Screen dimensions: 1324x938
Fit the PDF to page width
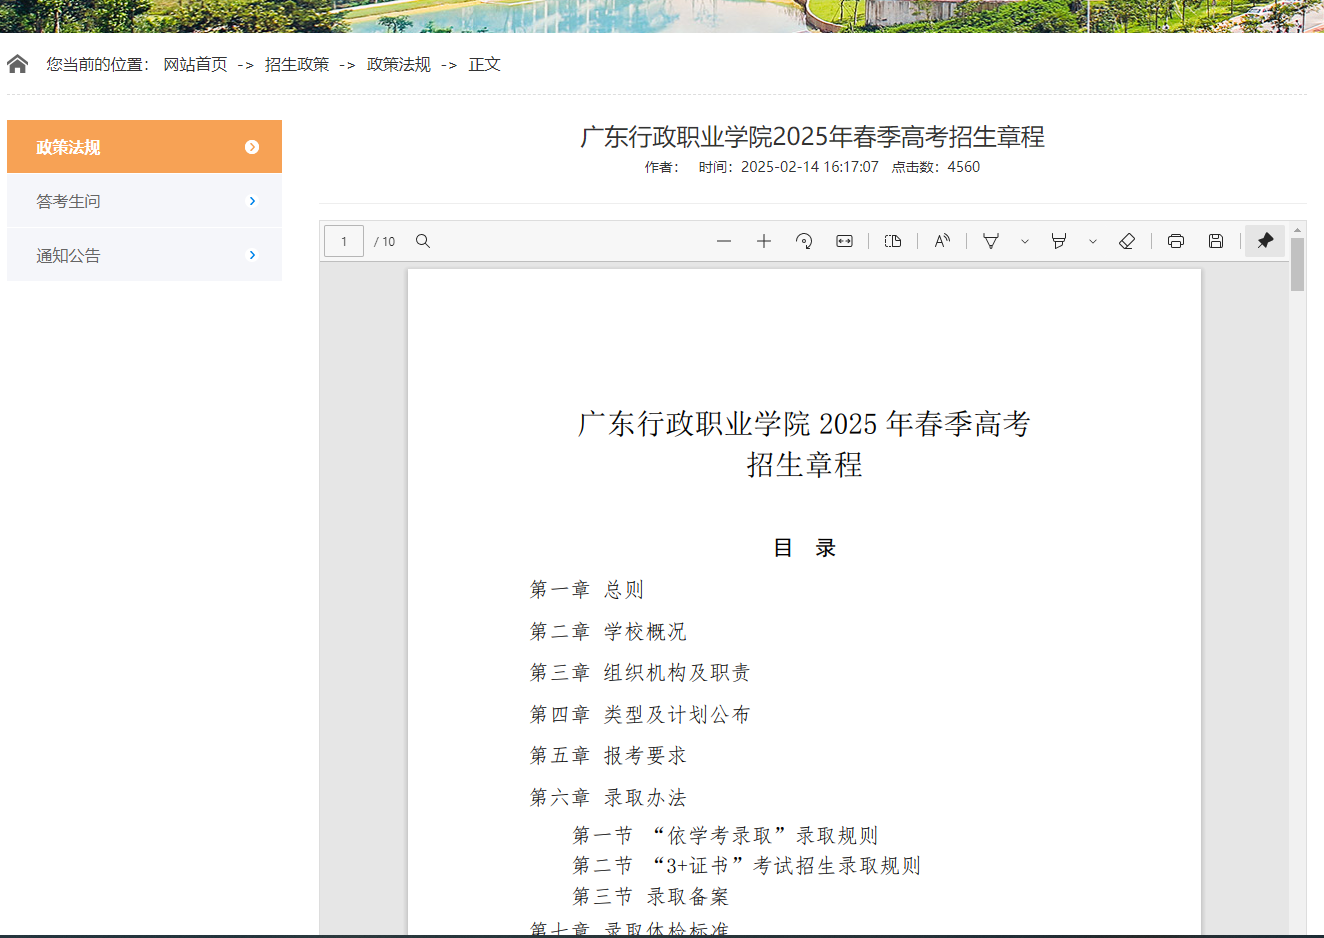844,240
